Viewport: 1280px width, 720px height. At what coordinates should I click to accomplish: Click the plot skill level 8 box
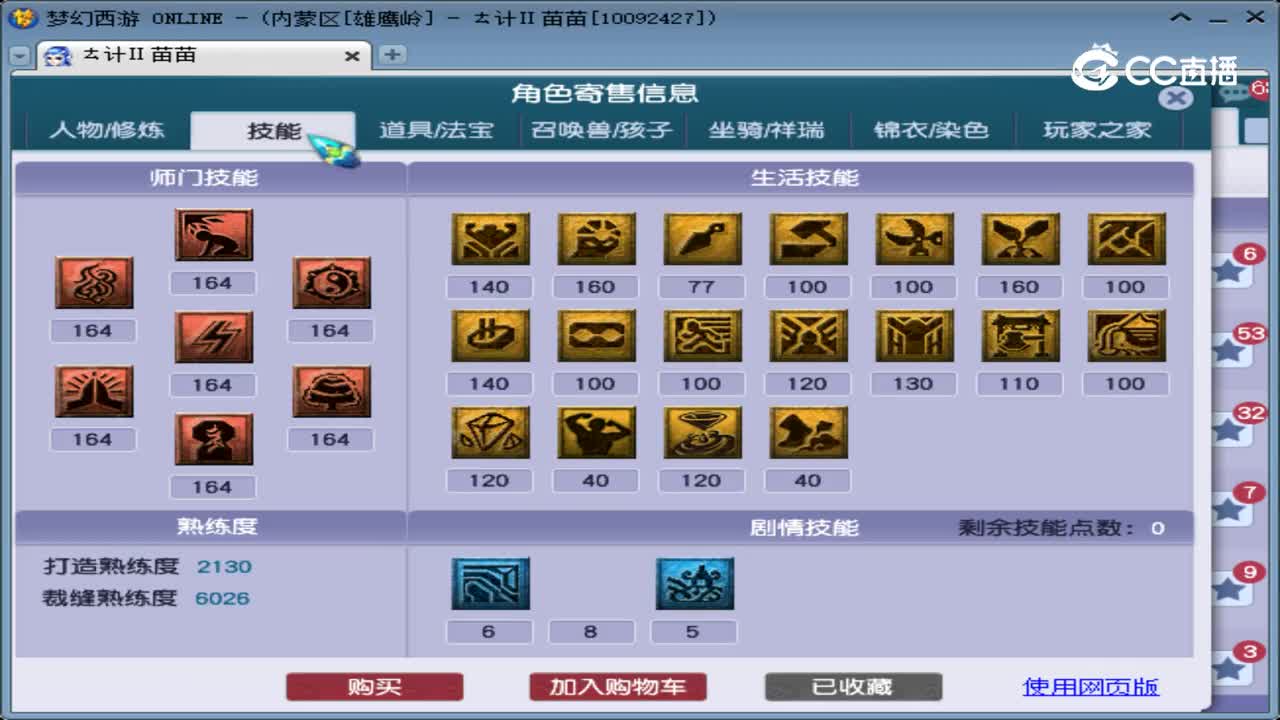click(x=591, y=632)
